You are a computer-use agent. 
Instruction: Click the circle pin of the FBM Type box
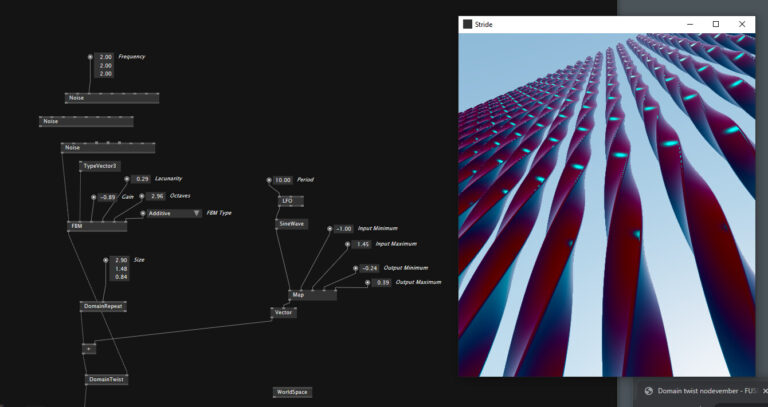point(143,214)
